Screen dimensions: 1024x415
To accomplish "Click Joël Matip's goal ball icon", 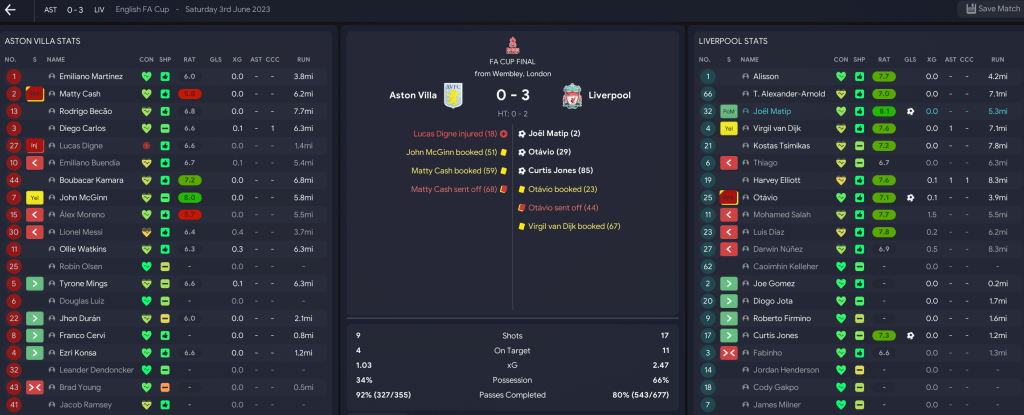I will [x=910, y=111].
